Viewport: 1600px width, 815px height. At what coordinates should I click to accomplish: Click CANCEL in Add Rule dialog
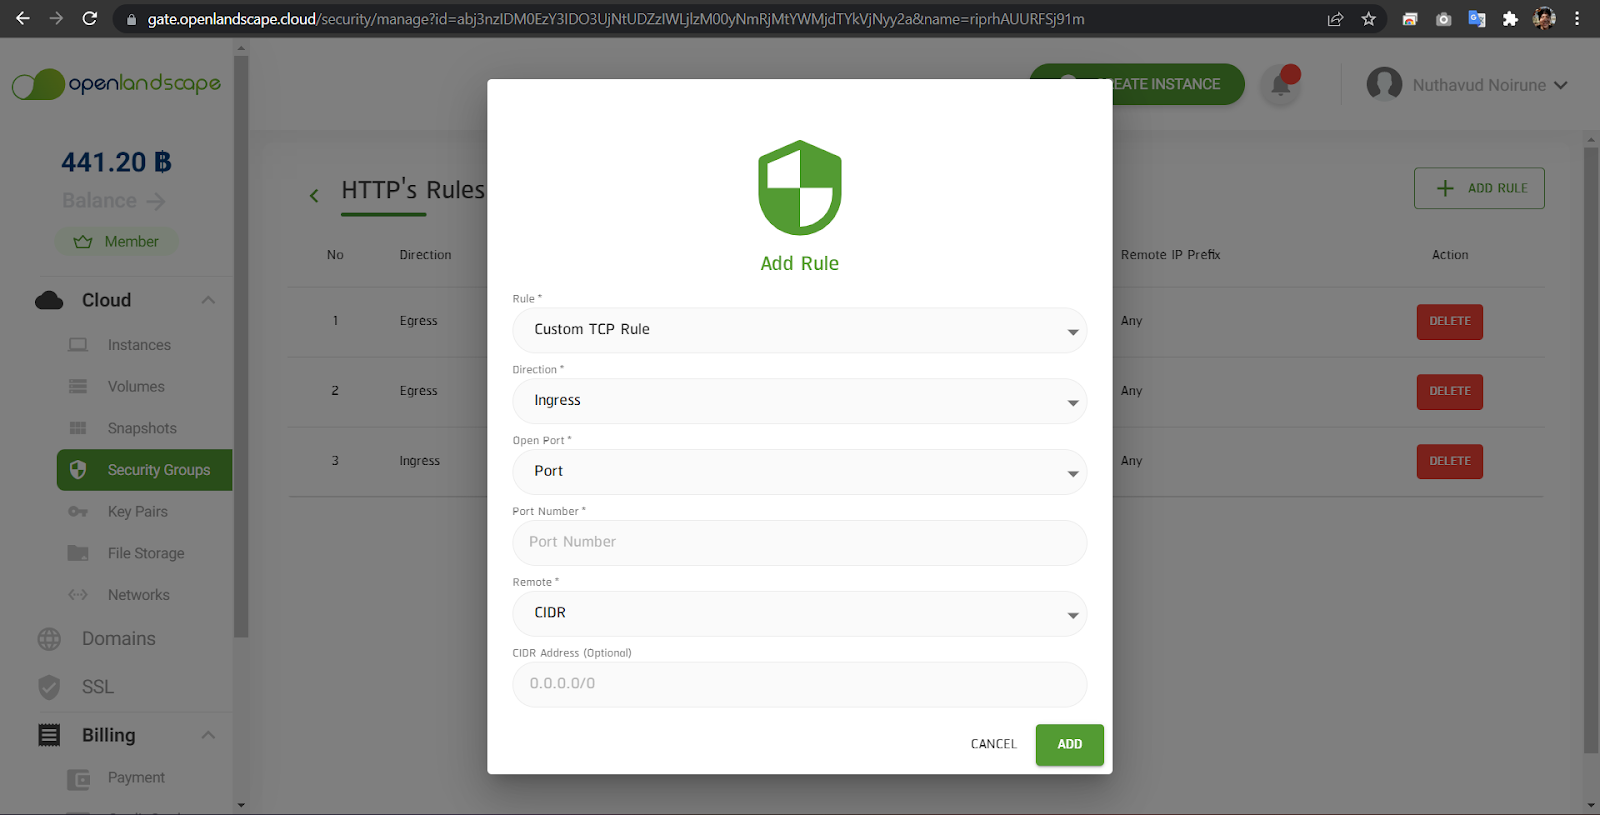pos(993,744)
